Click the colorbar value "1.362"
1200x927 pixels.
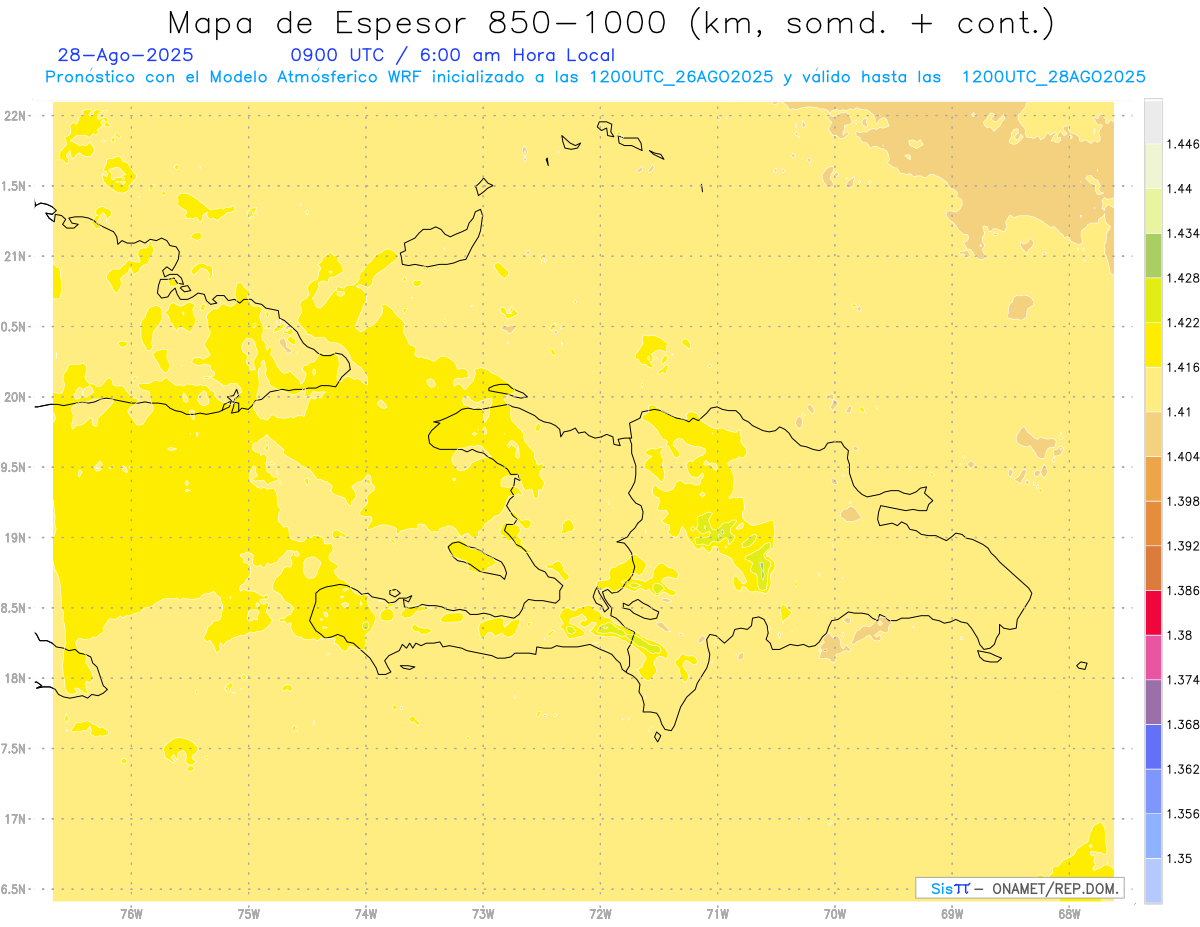click(x=1182, y=769)
